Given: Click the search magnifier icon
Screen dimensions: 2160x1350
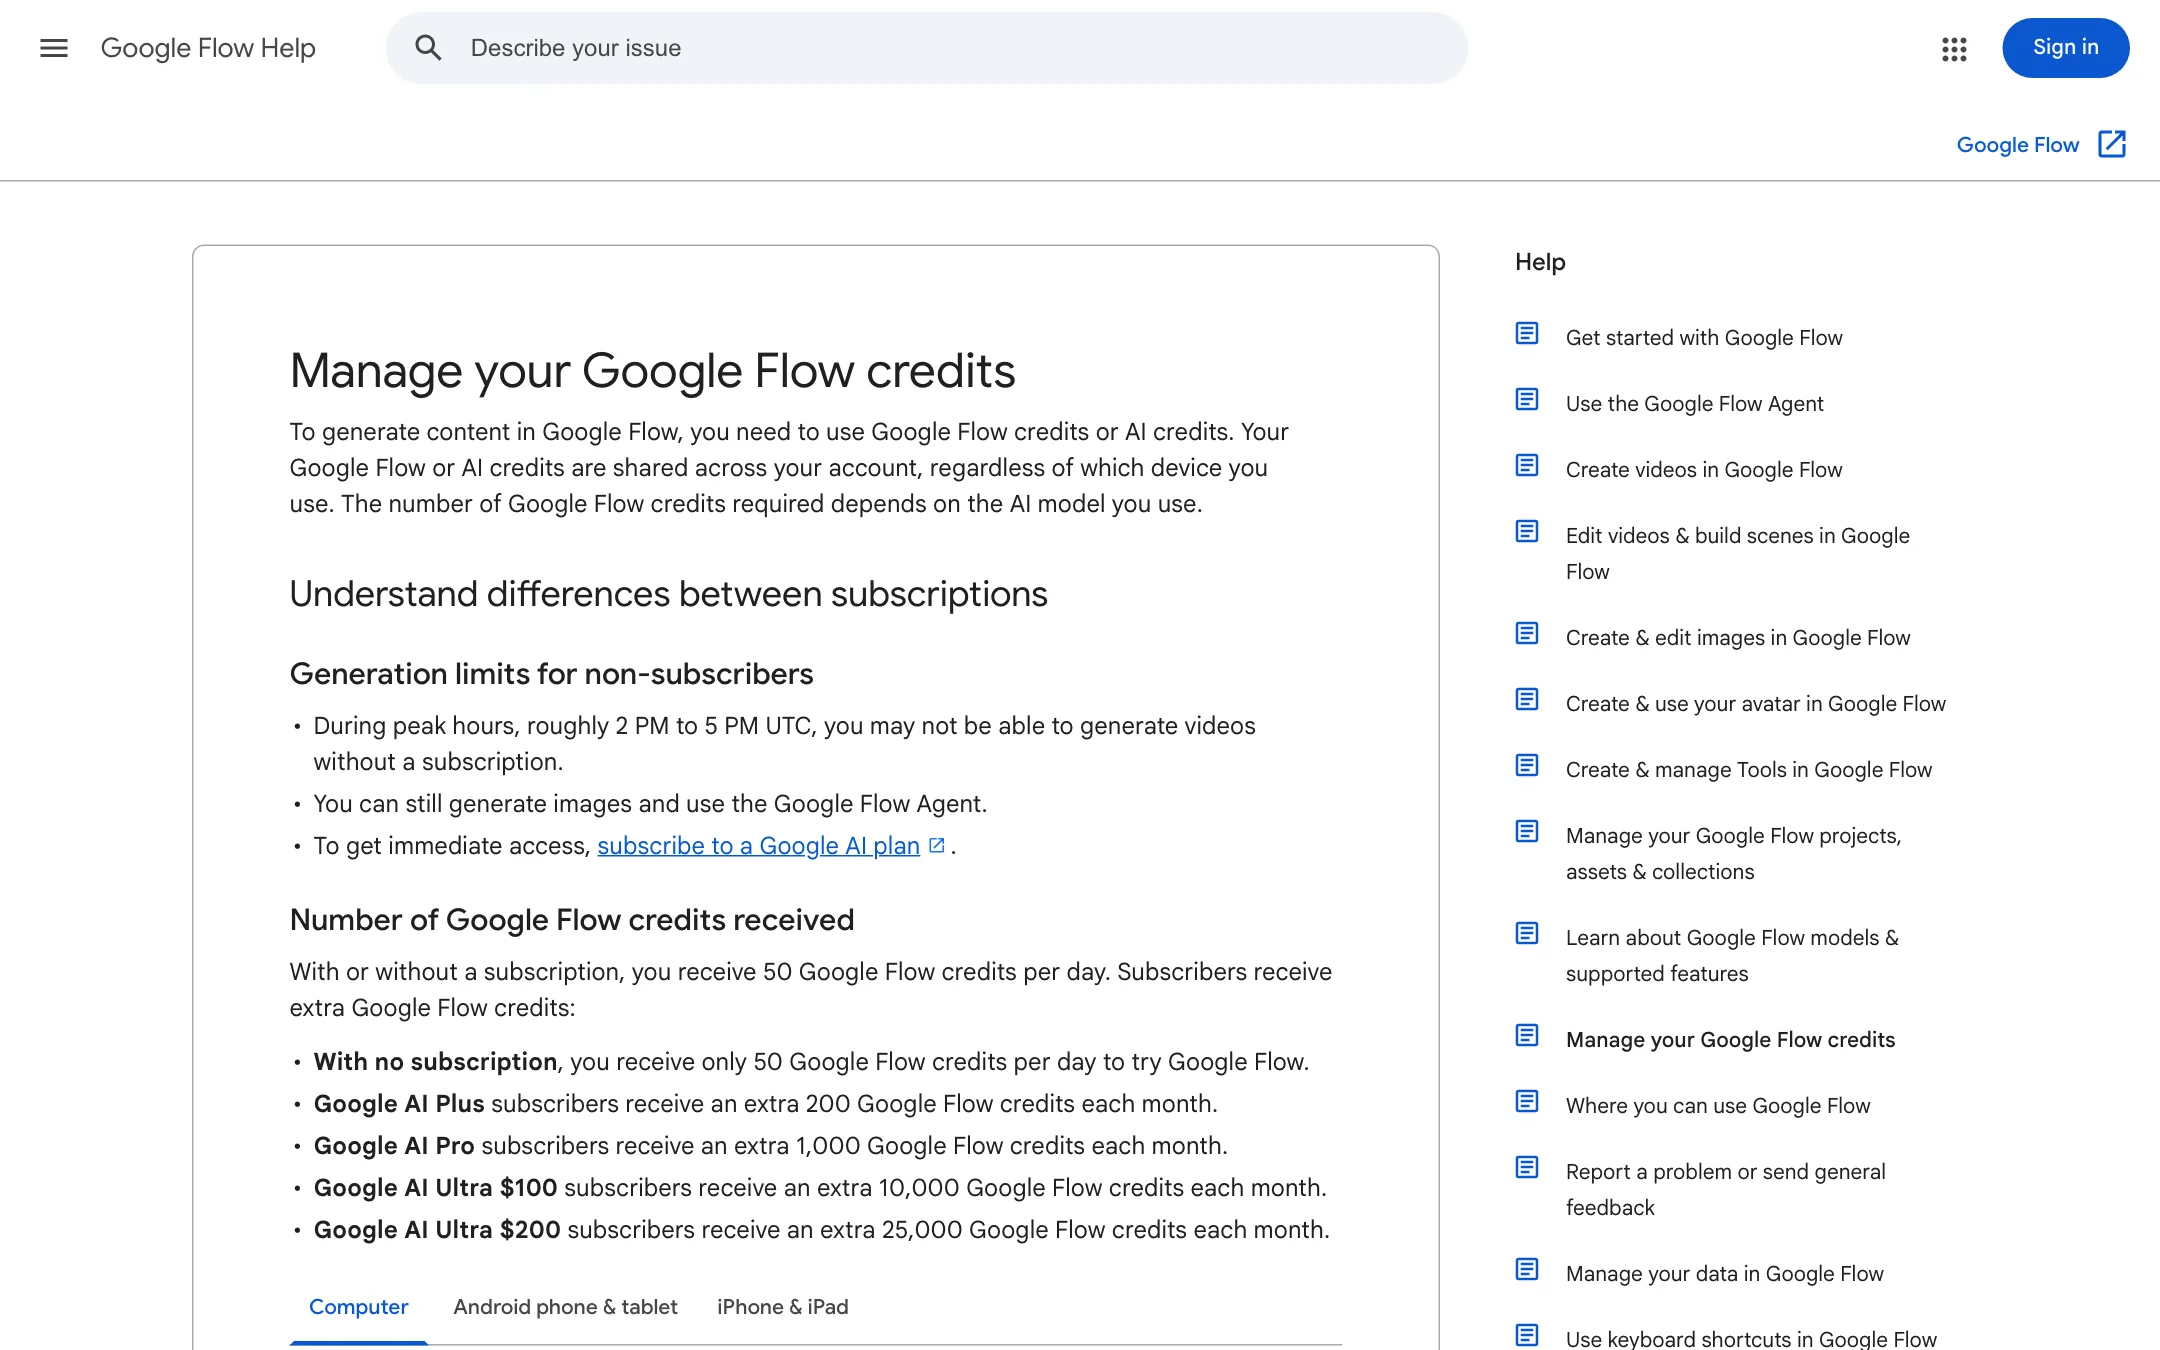Looking at the screenshot, I should (x=428, y=48).
